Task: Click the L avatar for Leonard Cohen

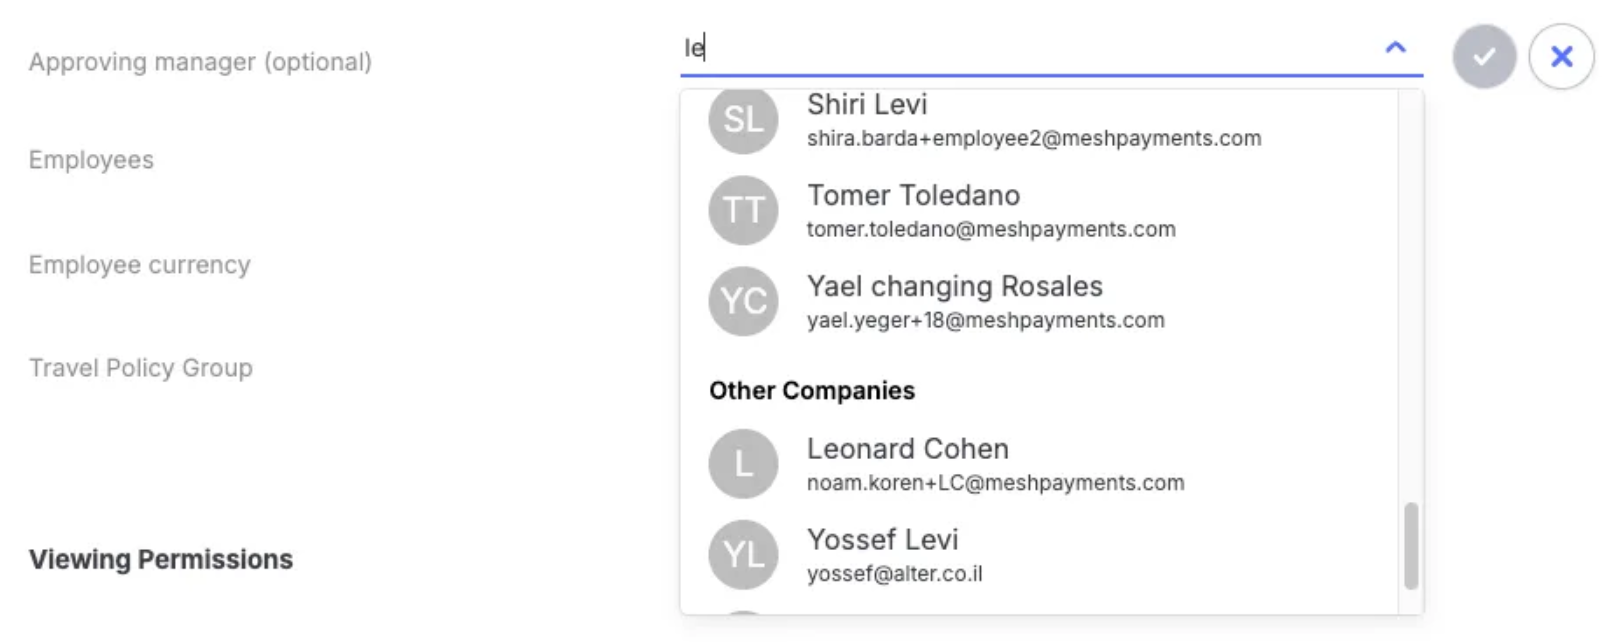Action: [743, 464]
